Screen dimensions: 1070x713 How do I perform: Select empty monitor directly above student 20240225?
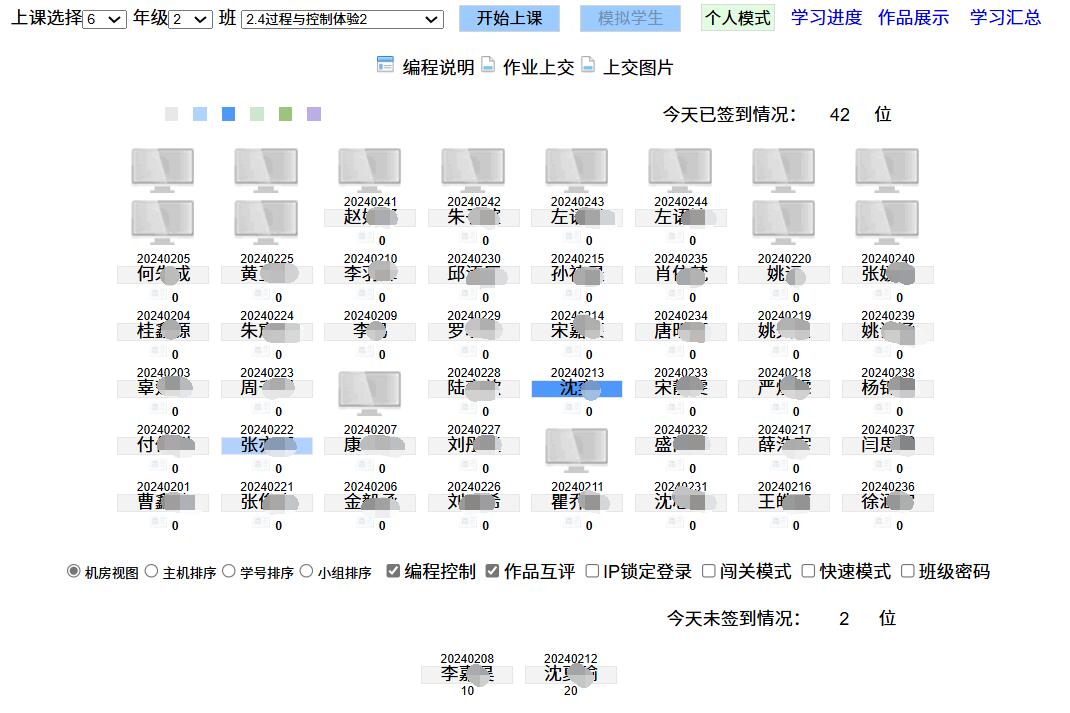coord(266,222)
